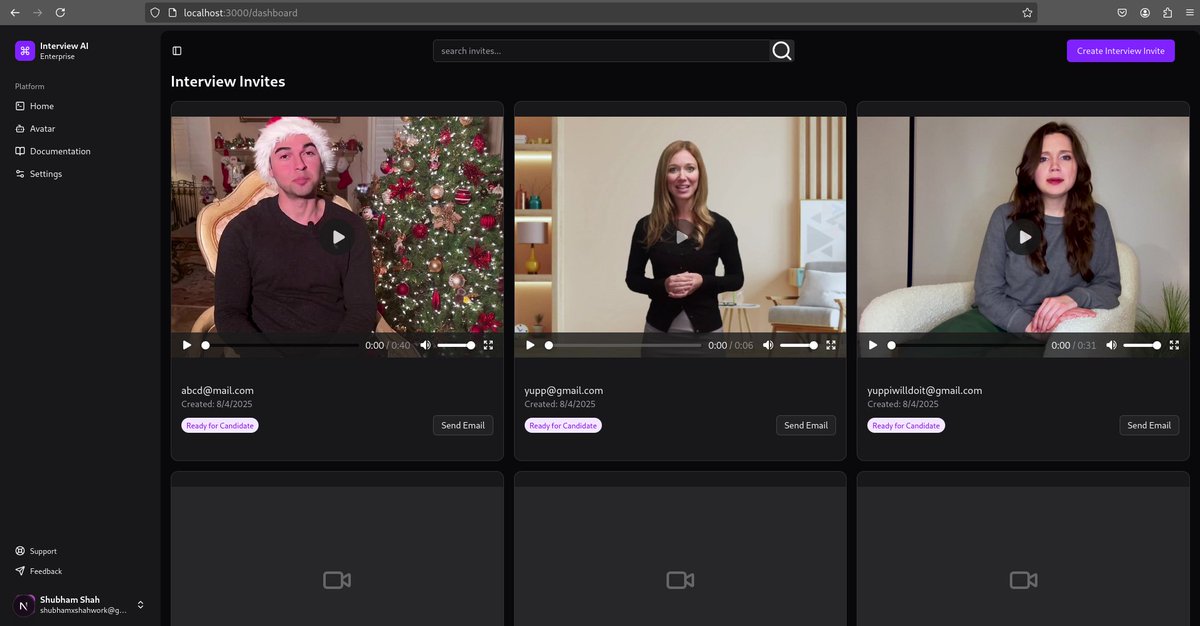Mute the yuppiwilldoit@gmail.com video
This screenshot has width=1200, height=626.
(x=1111, y=345)
